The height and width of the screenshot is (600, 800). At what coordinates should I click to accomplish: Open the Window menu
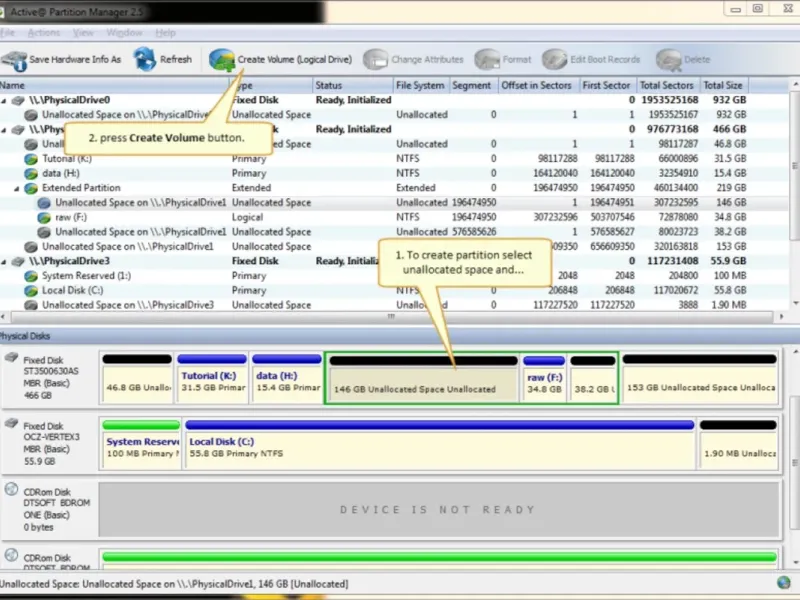124,33
